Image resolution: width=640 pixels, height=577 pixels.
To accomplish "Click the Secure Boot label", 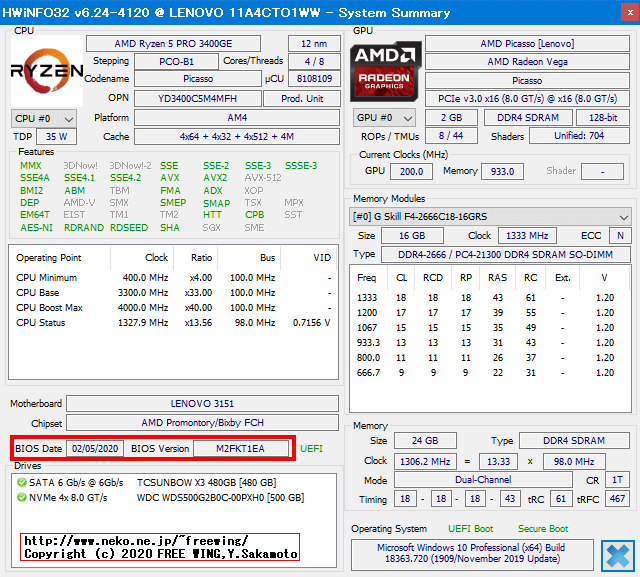I will pyautogui.click(x=542, y=528).
